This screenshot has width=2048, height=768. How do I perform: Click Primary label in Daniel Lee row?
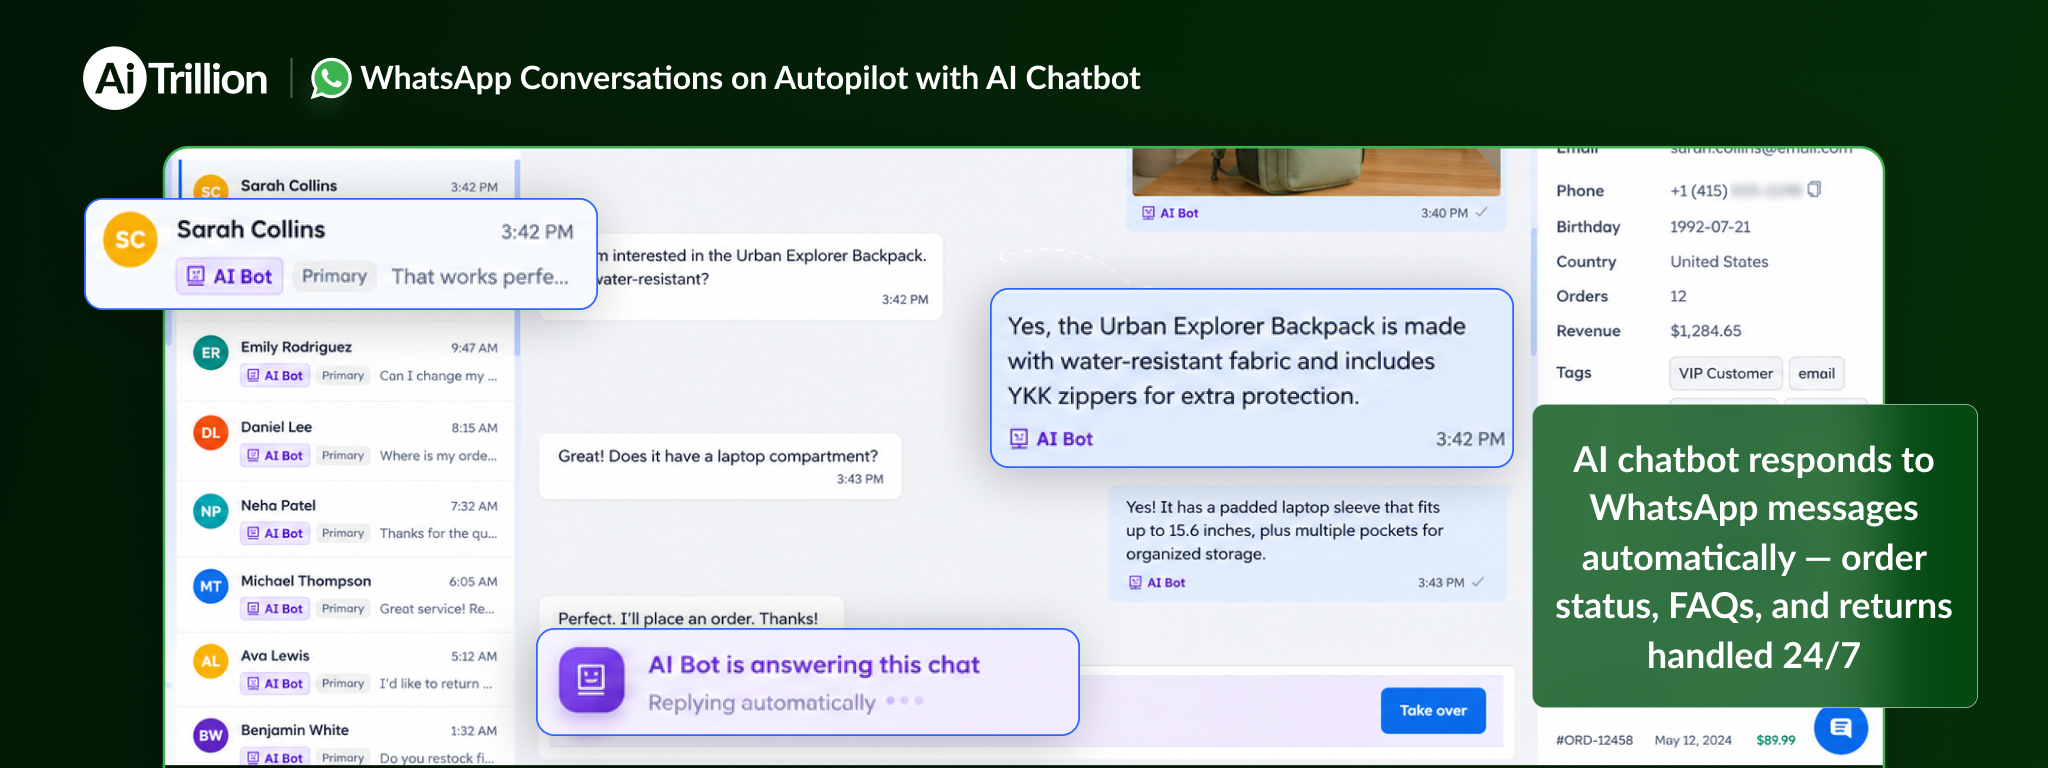pos(343,456)
